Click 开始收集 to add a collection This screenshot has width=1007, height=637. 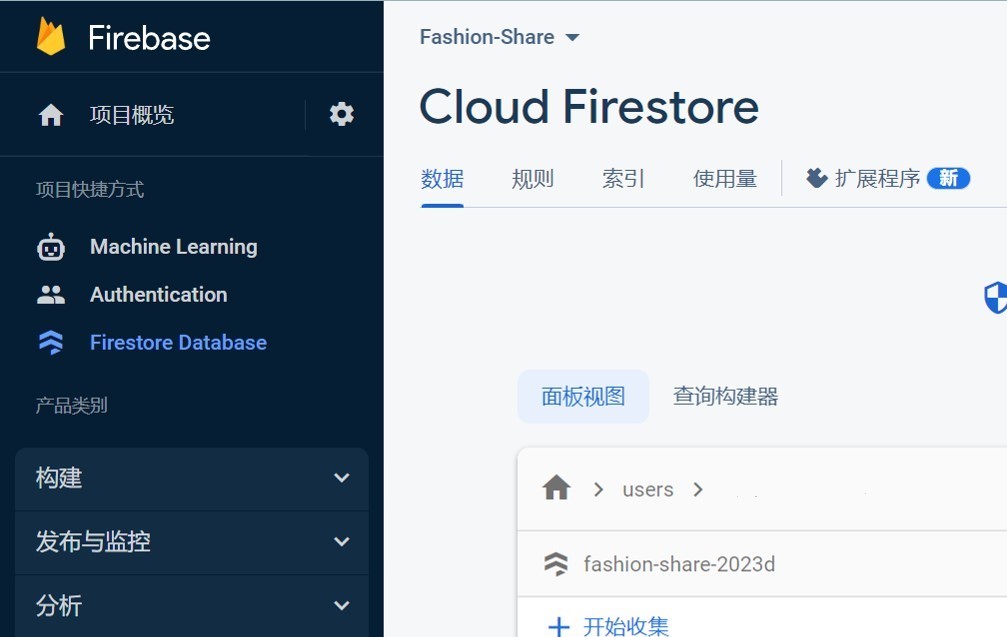tap(610, 626)
